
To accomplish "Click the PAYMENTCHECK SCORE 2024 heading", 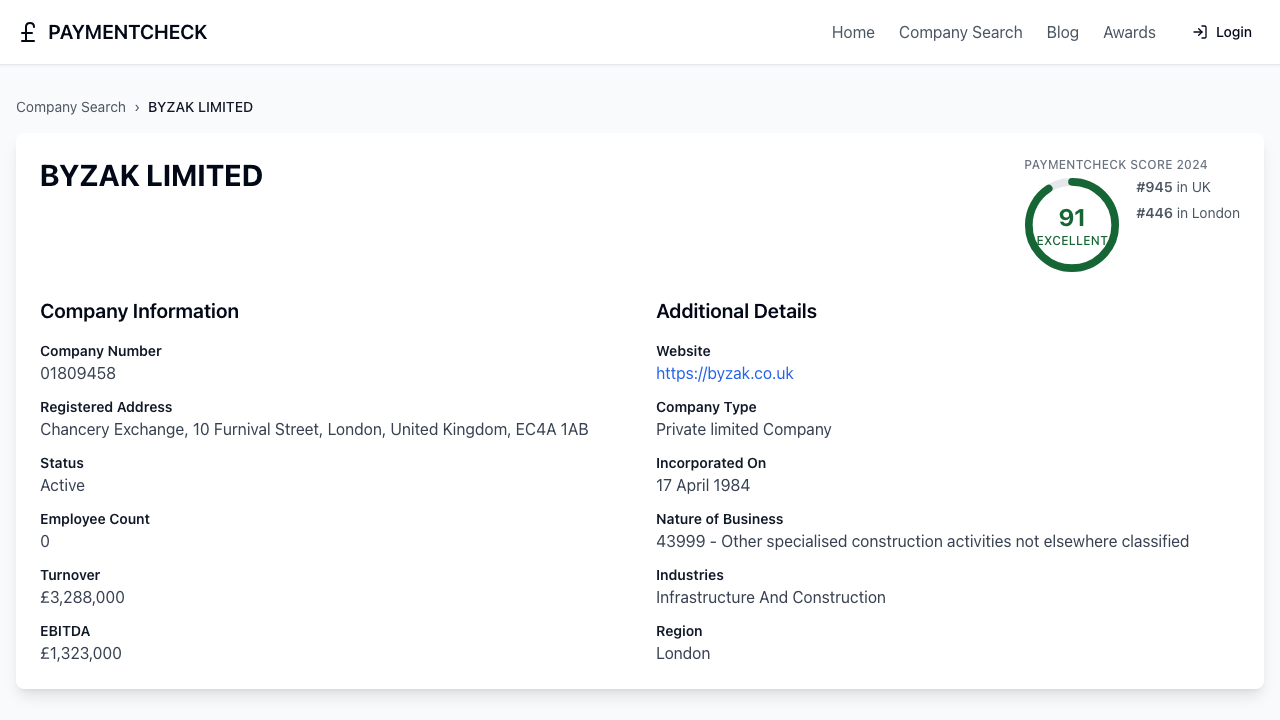I will (x=1116, y=164).
